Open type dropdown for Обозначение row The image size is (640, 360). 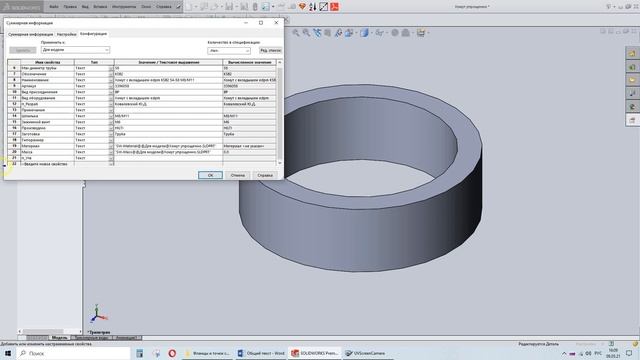coord(111,74)
